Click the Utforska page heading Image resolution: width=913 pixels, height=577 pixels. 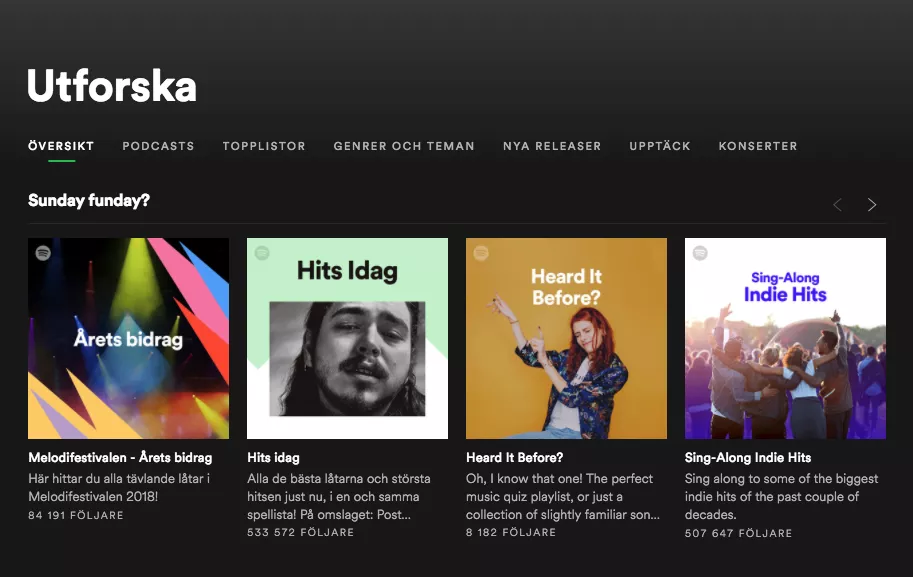(x=111, y=86)
